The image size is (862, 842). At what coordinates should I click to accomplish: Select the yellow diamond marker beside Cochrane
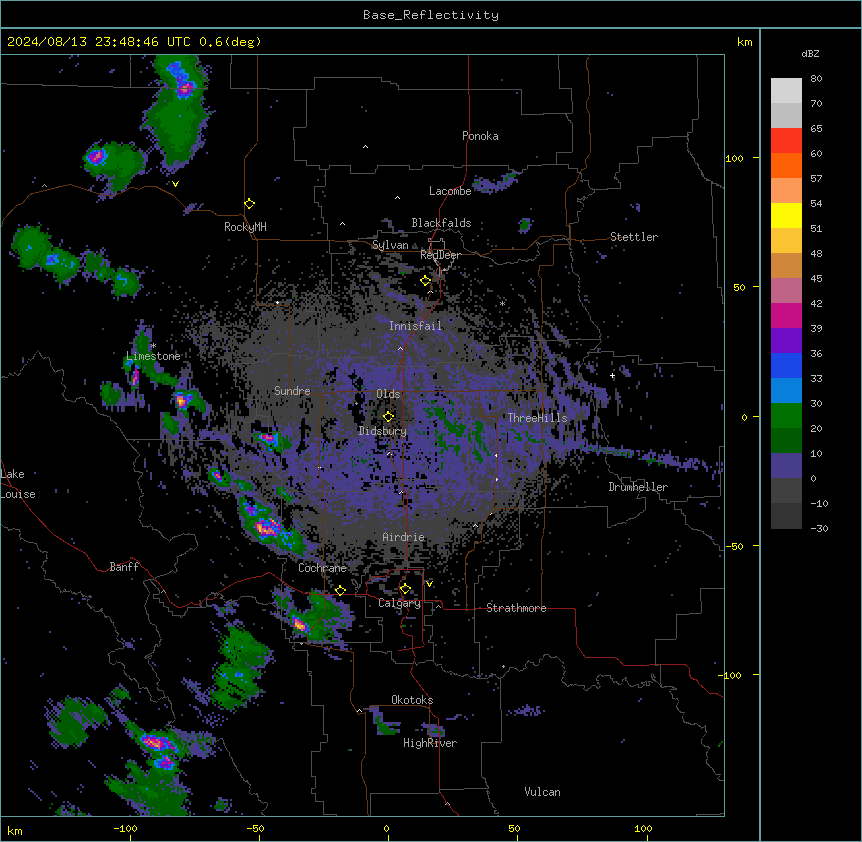pos(340,590)
